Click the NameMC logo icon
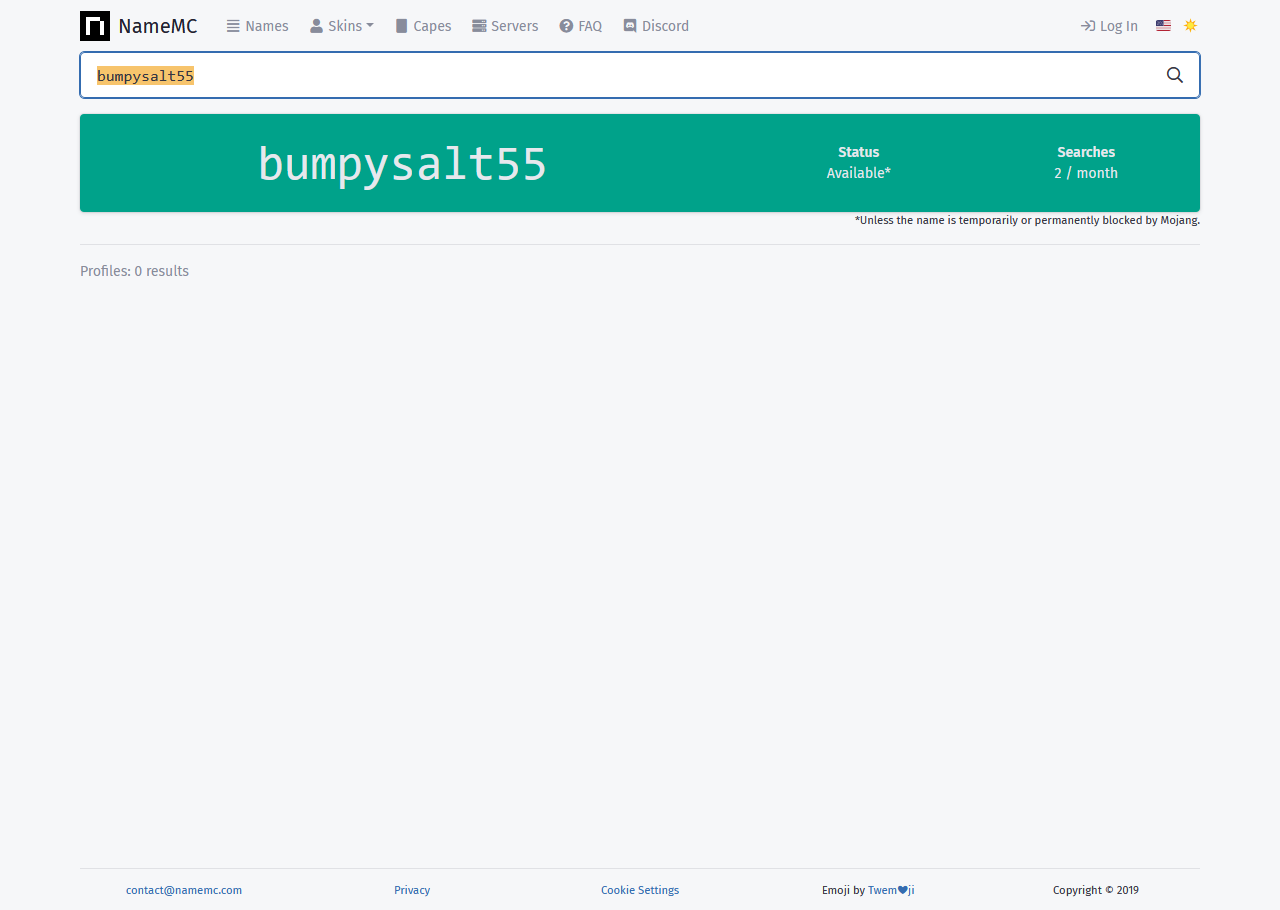 click(95, 26)
